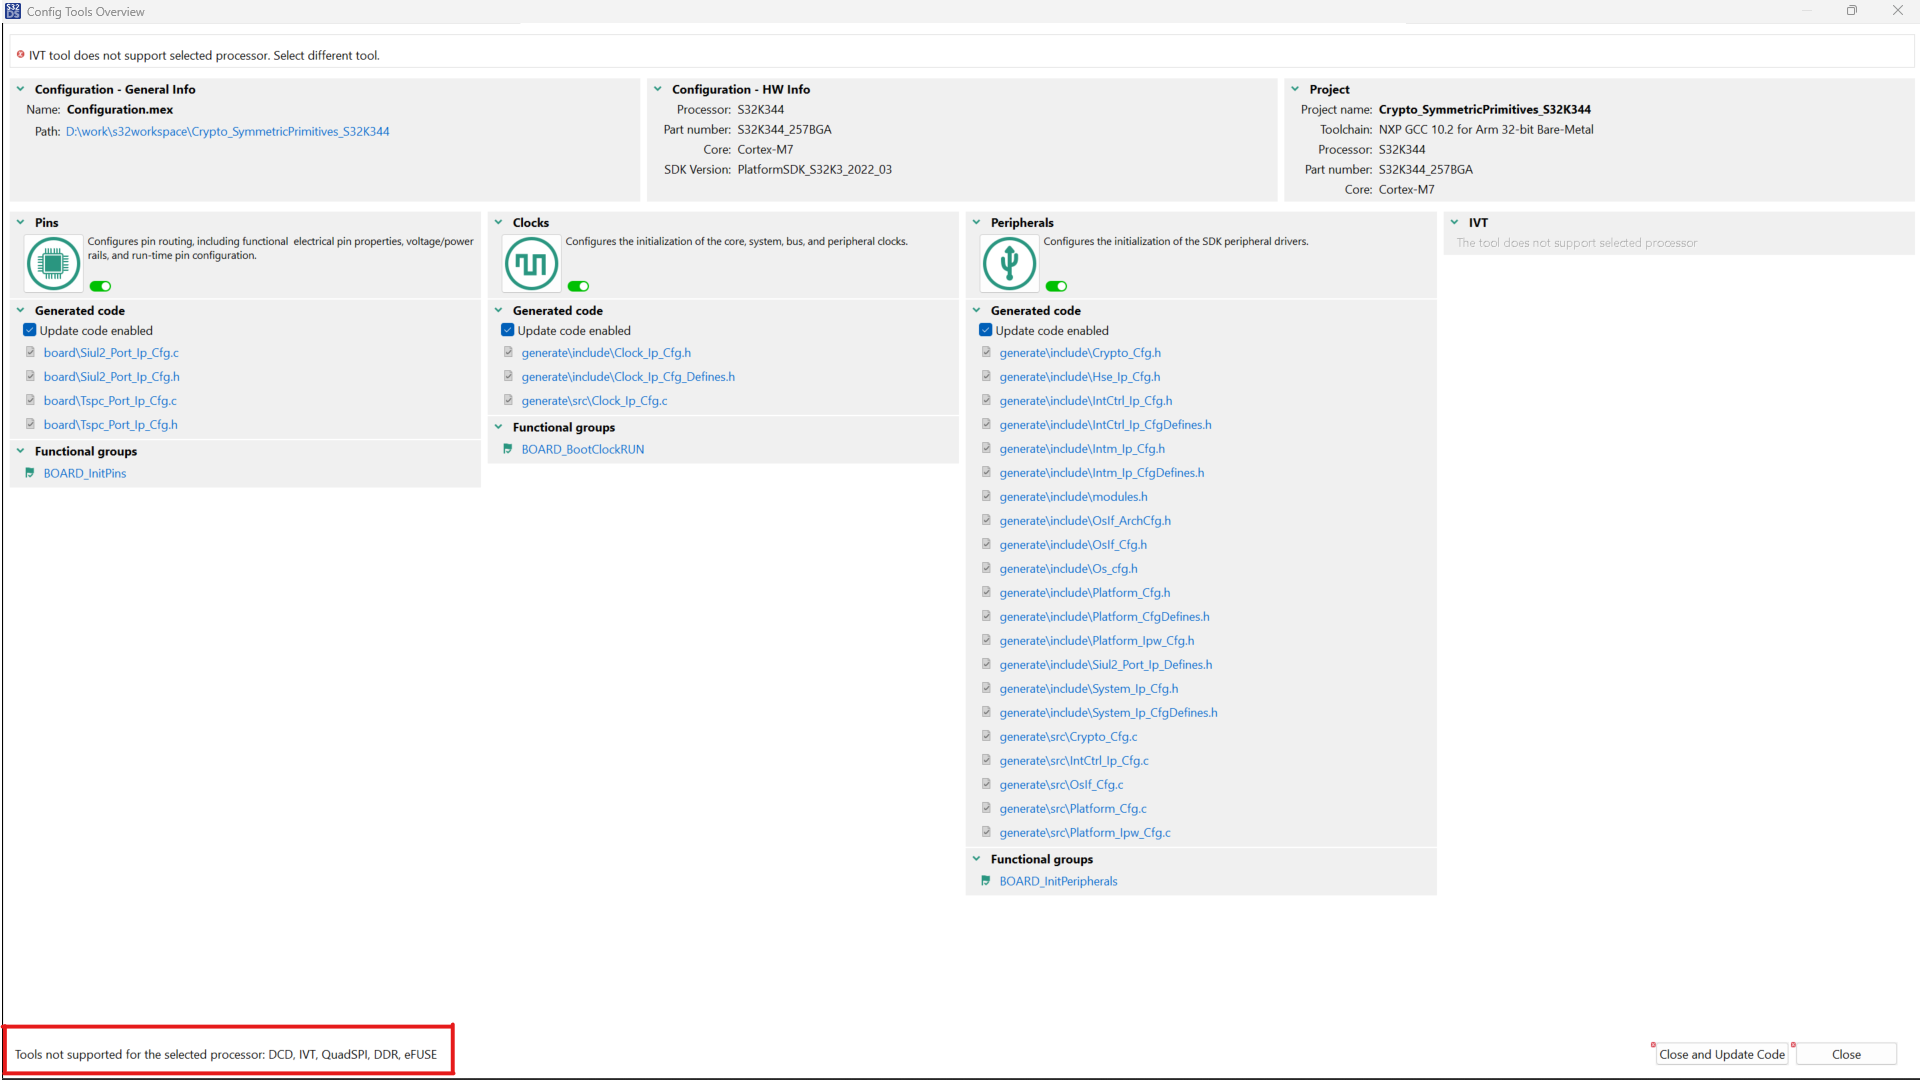Viewport: 1920px width, 1080px height.
Task: Click file icon beside Siul2_Port_Ip_Cfg.c
Action: click(x=30, y=352)
